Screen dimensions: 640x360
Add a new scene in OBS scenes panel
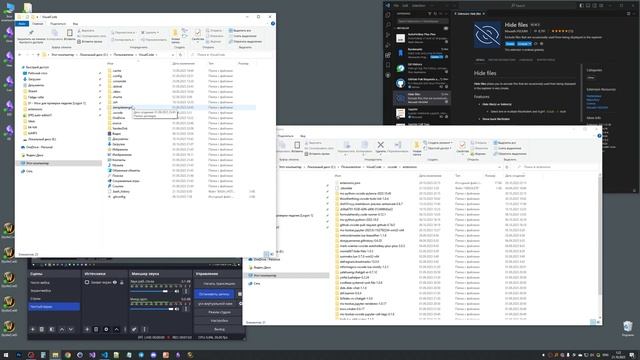coord(33,329)
